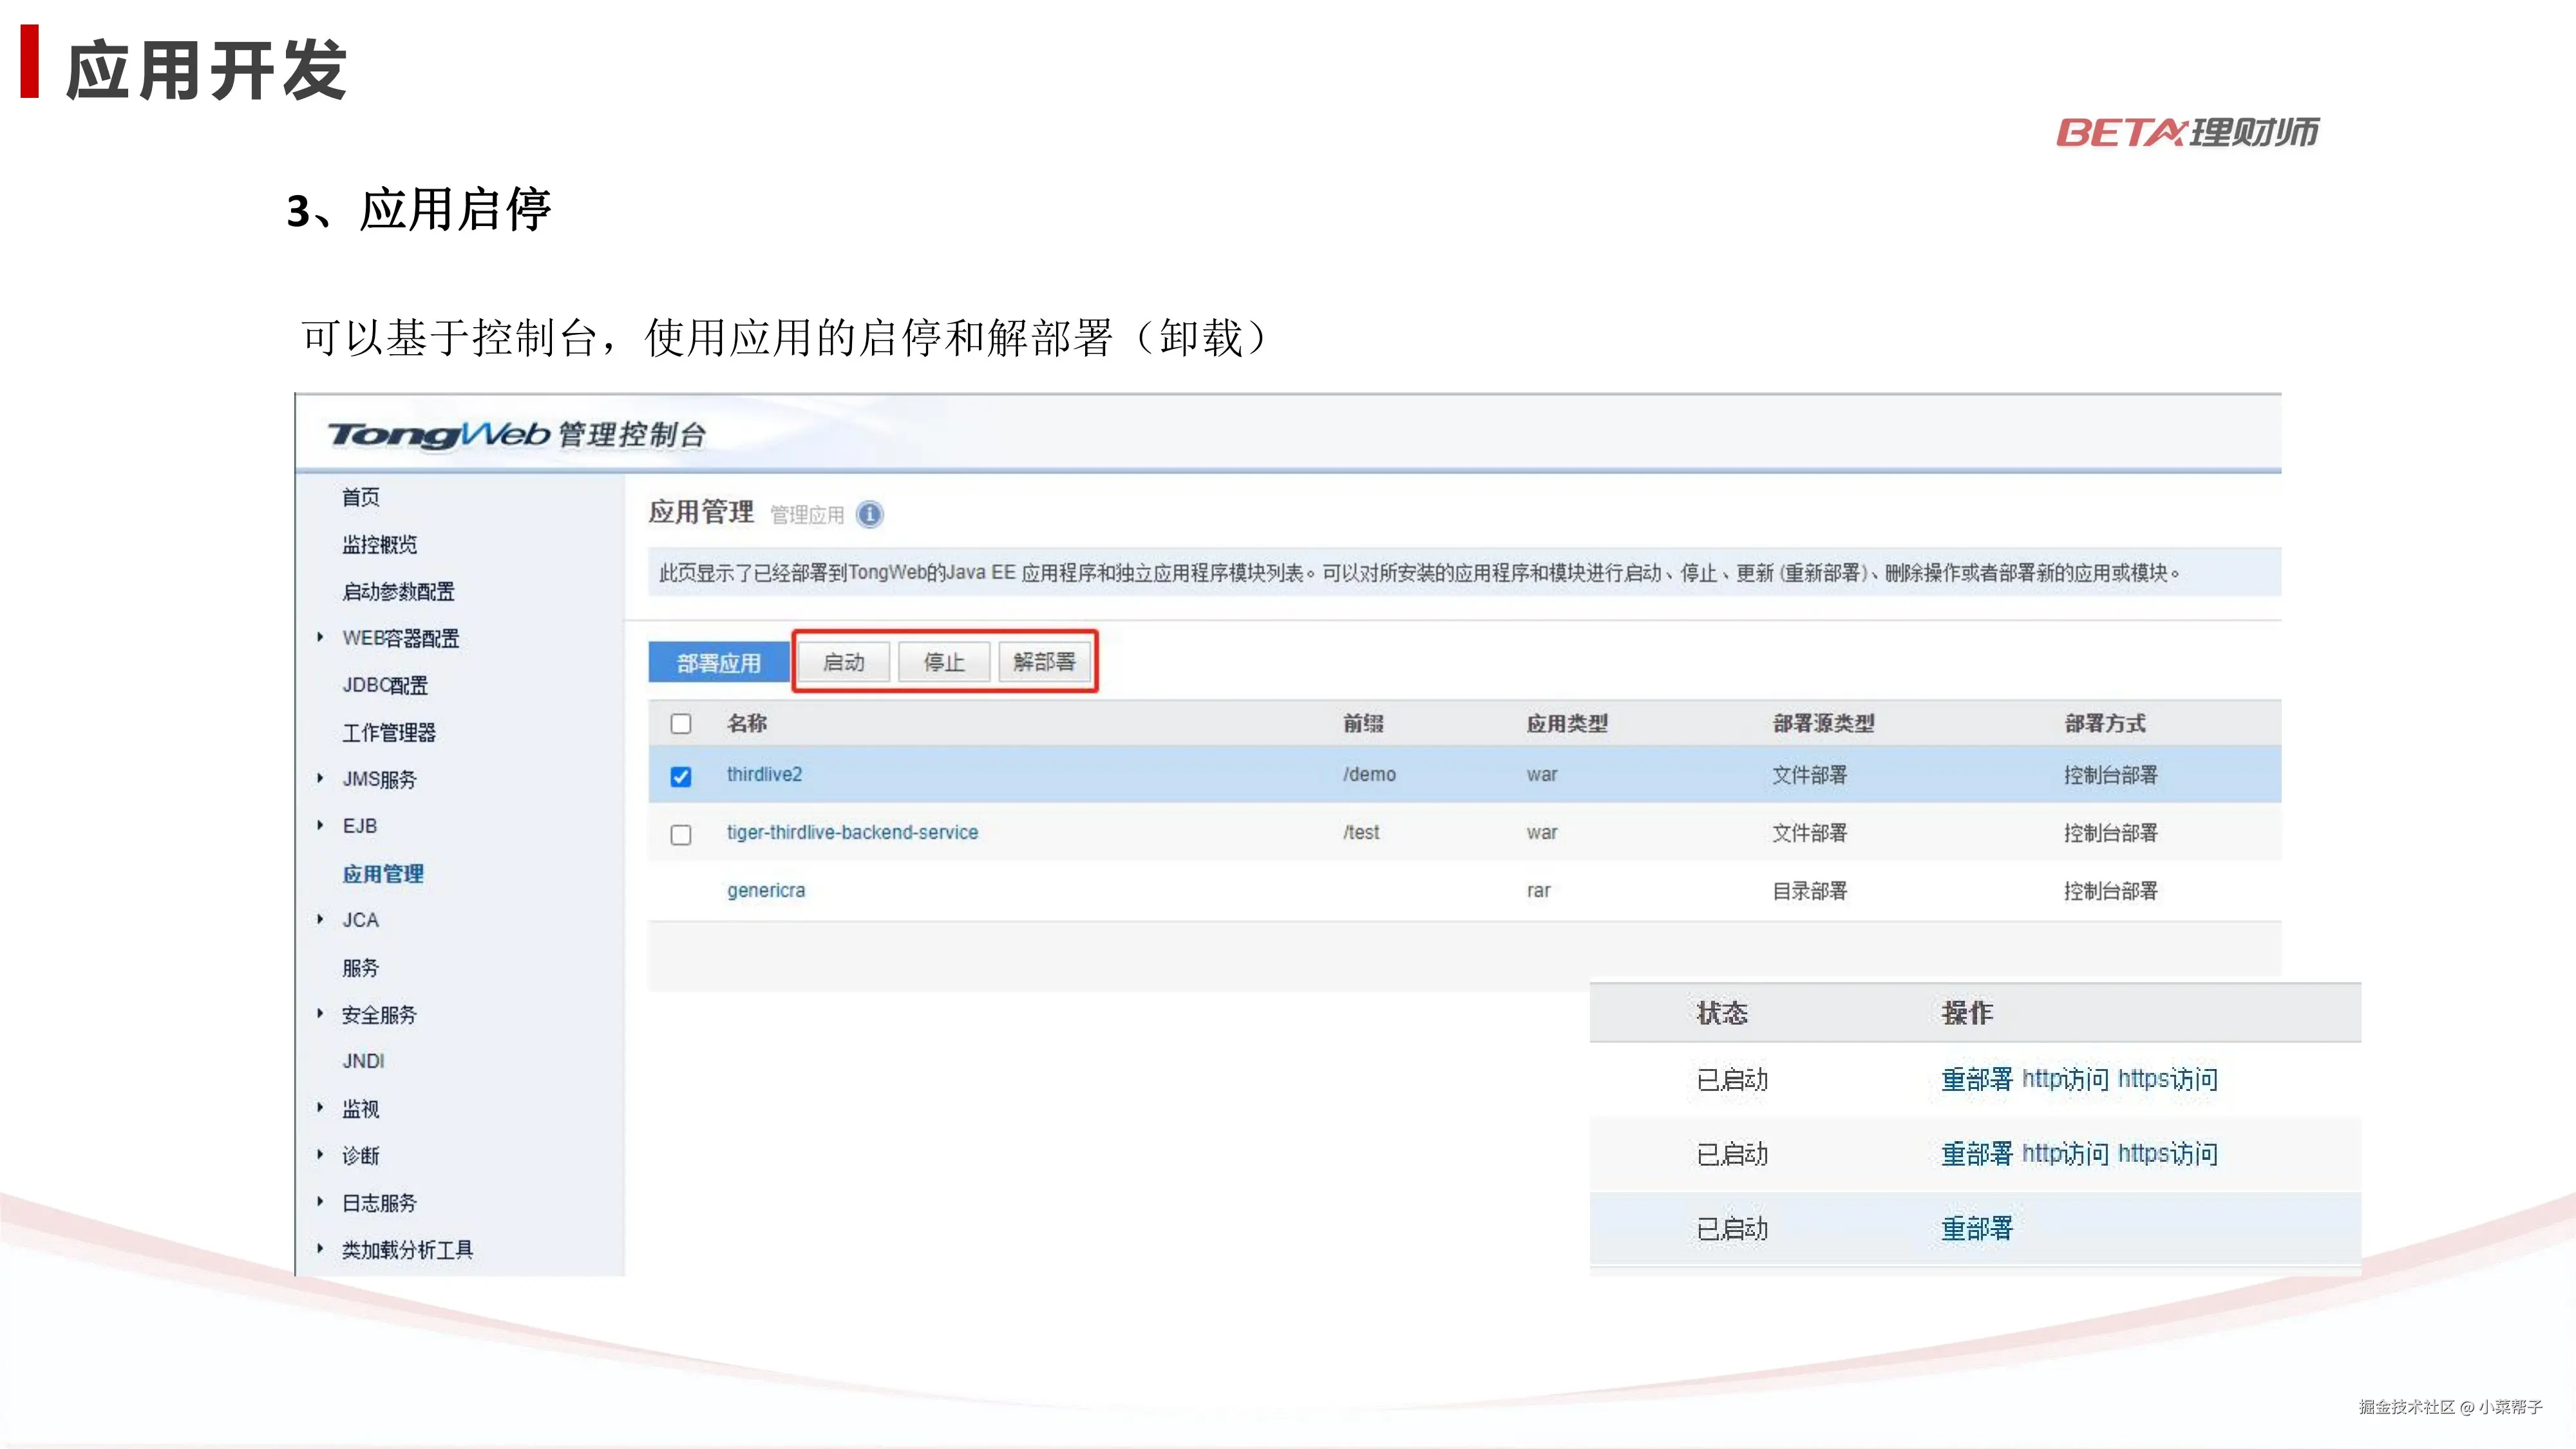Expand the 安全服务 menu arrow
This screenshot has width=2576, height=1449.
click(x=320, y=1014)
